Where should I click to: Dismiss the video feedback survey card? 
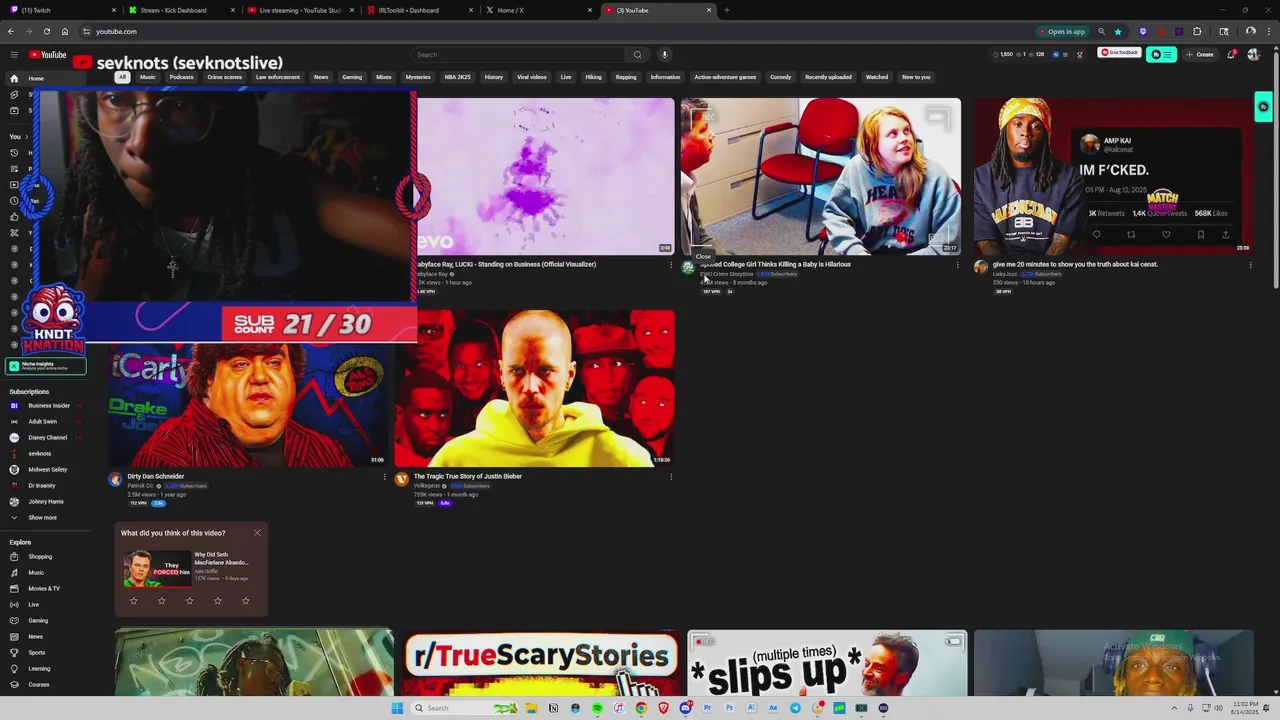[257, 533]
